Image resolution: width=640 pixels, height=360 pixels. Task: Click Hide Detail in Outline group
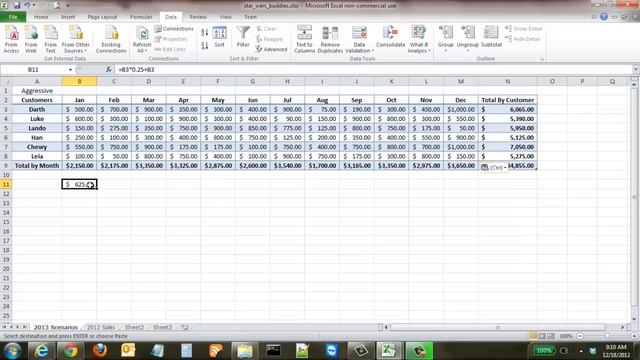pos(523,39)
